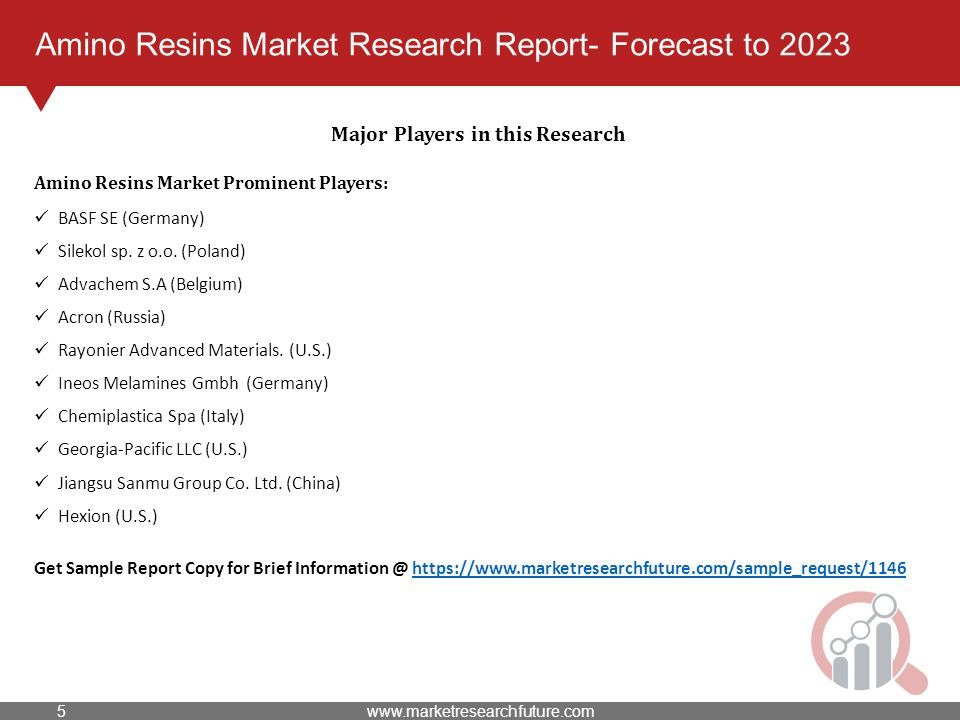Click the 'Advachem S.A (Belgium)' row
960x720 pixels.
150,284
